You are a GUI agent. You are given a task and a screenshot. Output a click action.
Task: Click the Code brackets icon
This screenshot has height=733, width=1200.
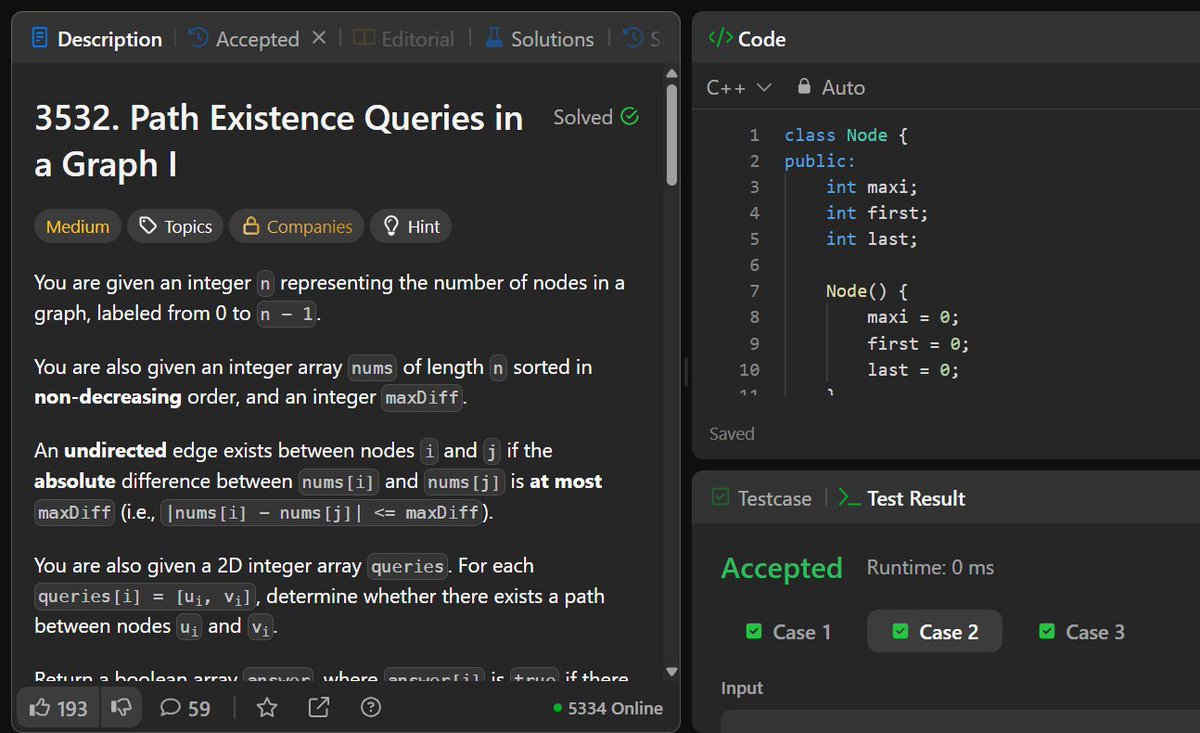[719, 38]
